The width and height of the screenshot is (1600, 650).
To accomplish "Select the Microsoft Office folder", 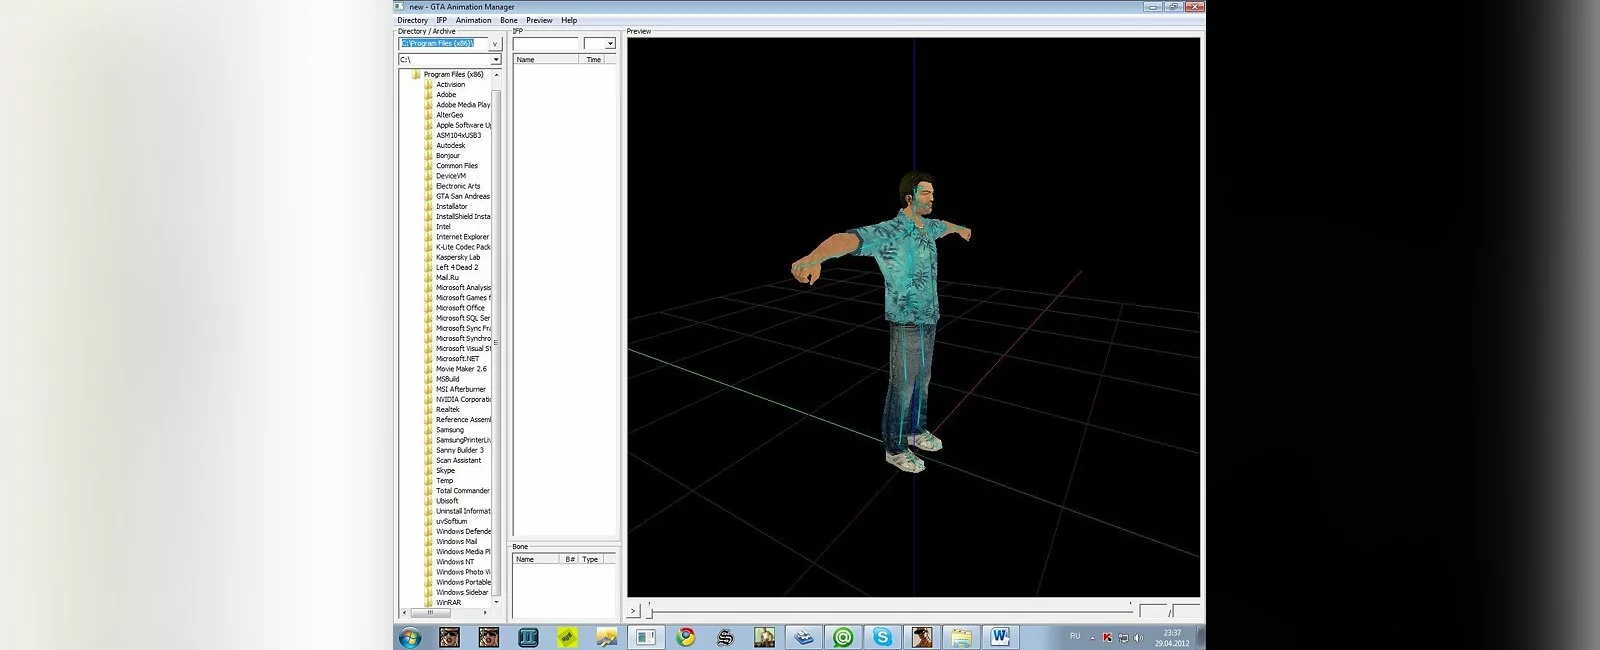I will click(x=460, y=308).
